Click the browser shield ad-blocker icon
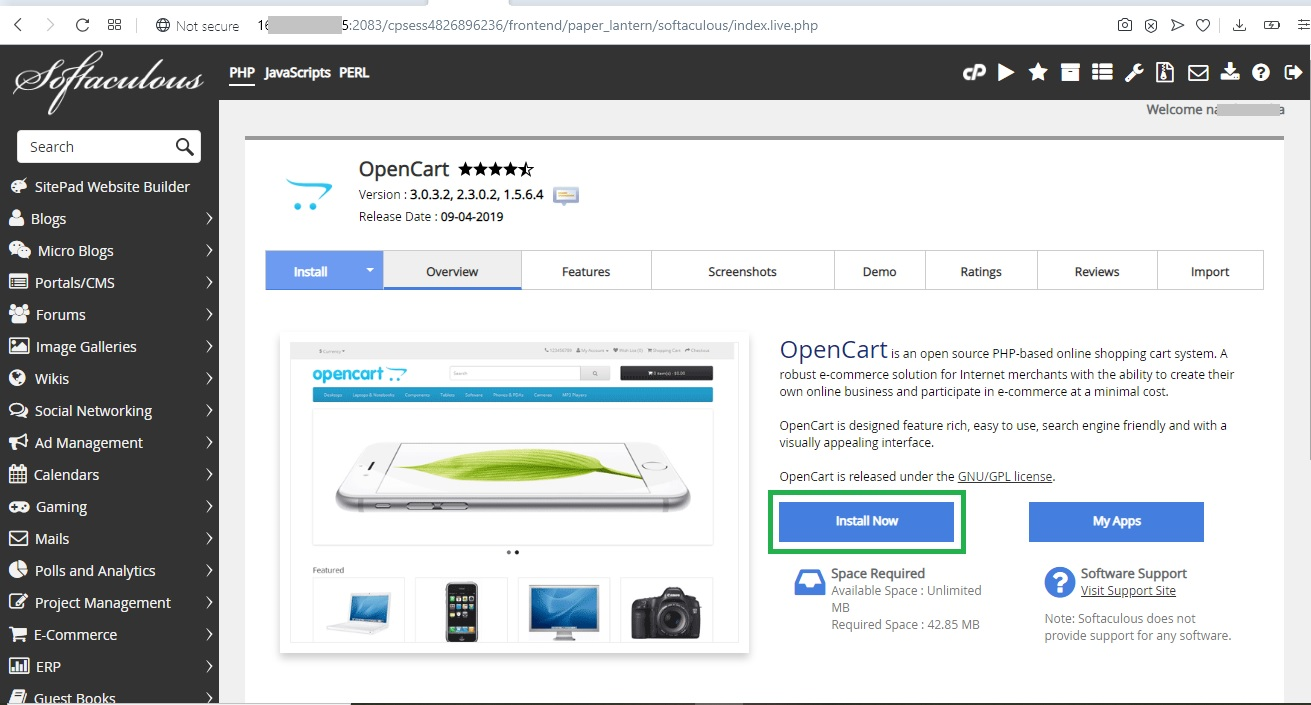The height and width of the screenshot is (705, 1311). click(1151, 25)
